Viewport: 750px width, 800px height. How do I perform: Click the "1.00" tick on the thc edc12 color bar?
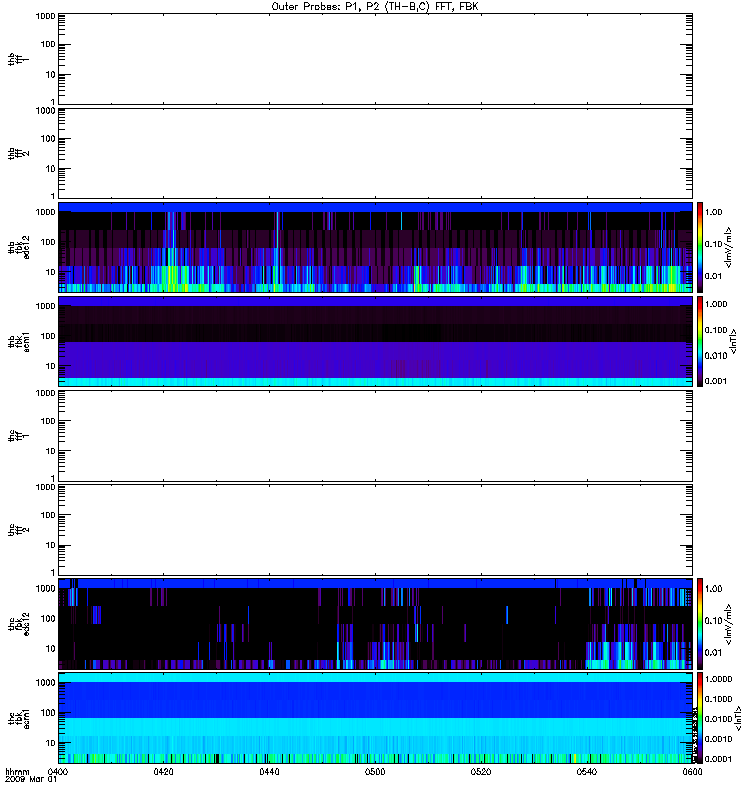coord(714,589)
